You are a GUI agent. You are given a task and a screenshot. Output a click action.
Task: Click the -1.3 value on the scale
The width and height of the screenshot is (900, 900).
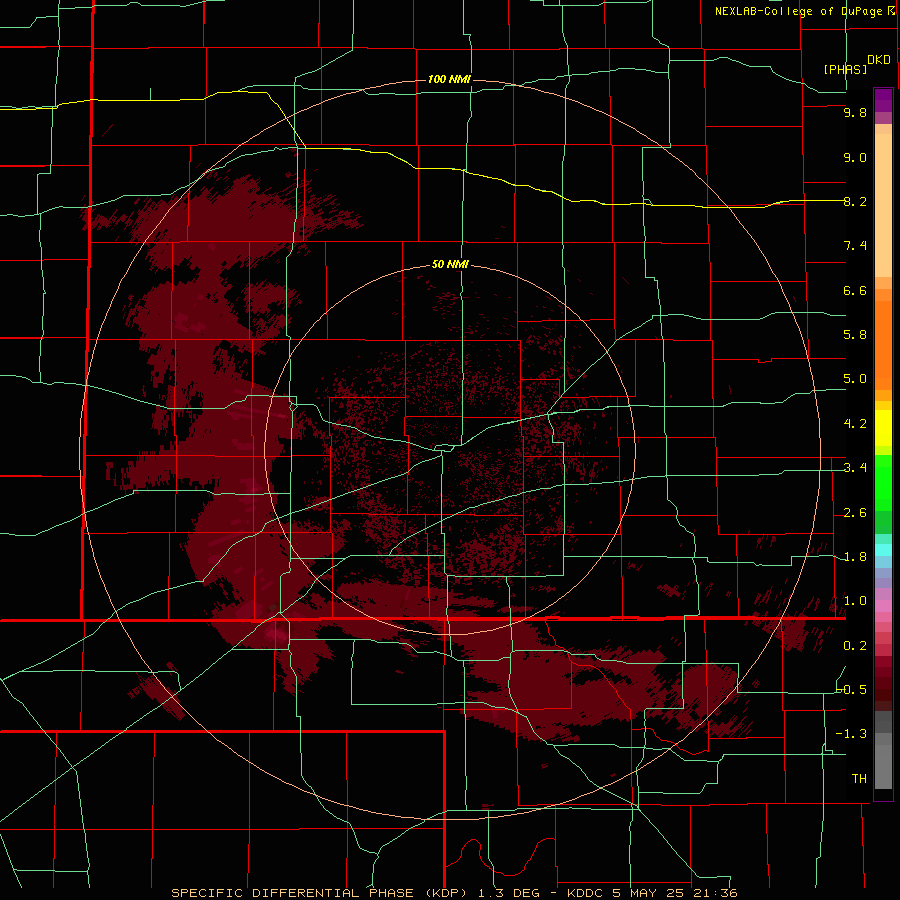851,734
